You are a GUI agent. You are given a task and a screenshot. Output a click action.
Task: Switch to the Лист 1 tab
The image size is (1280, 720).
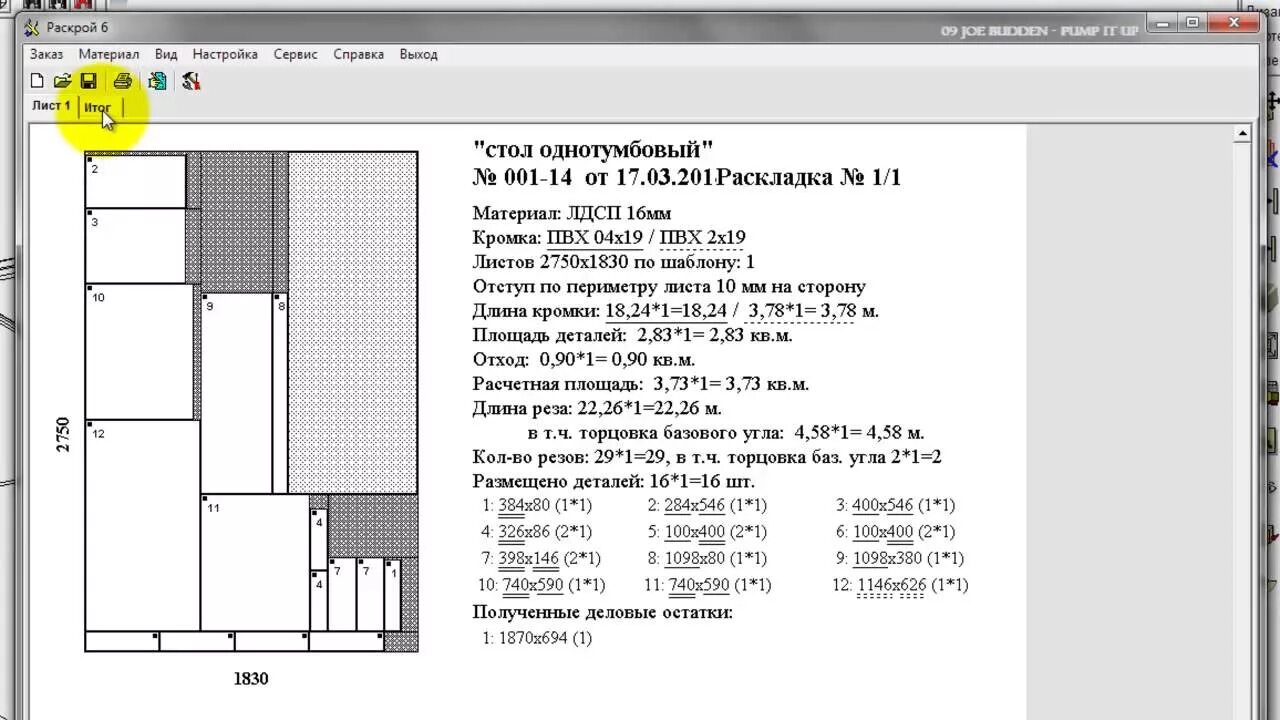point(51,106)
